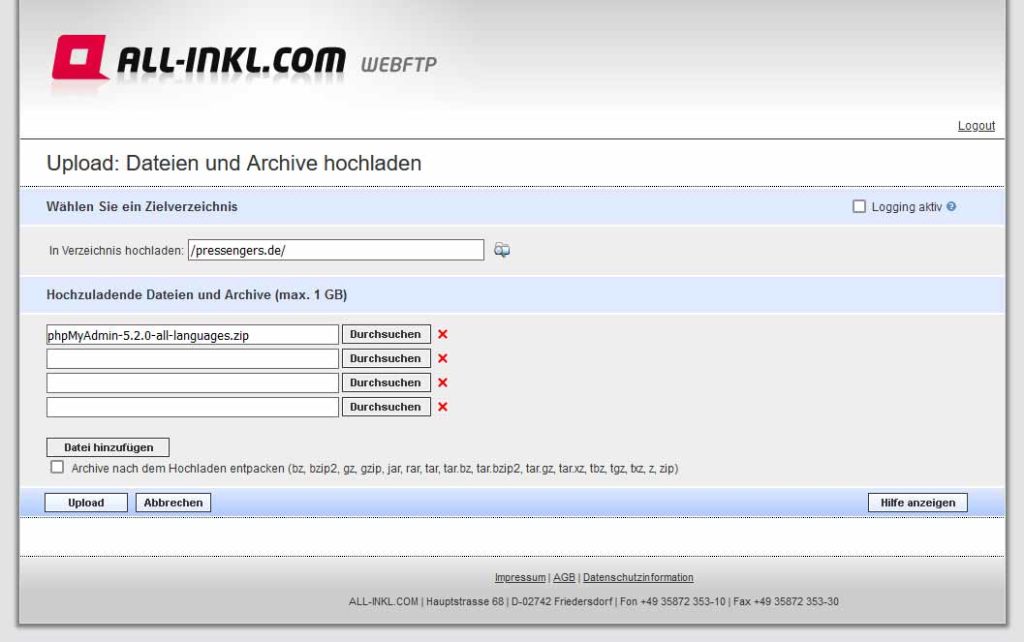Screen dimensions: 1024x642
Task: Click the red X beside fourth file field
Action: point(442,407)
